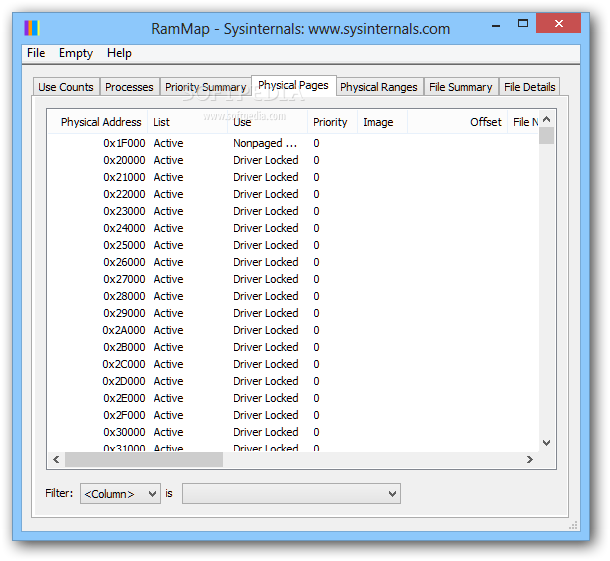Select the row with address 0x30000
Image resolution: width=610 pixels, height=561 pixels.
[x=293, y=432]
